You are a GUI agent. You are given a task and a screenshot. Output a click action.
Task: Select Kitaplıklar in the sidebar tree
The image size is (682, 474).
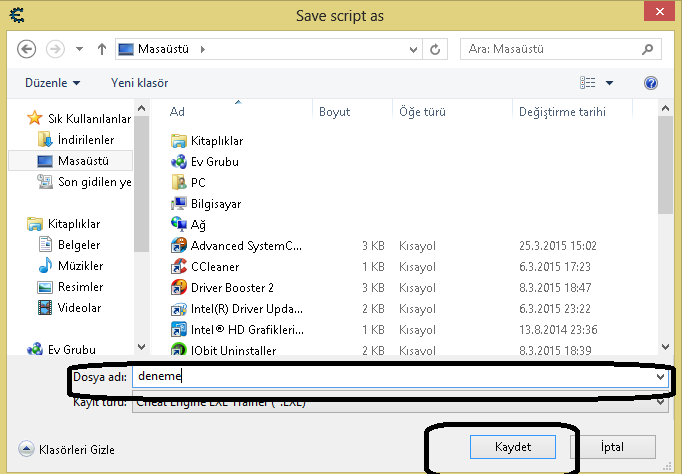pos(64,224)
